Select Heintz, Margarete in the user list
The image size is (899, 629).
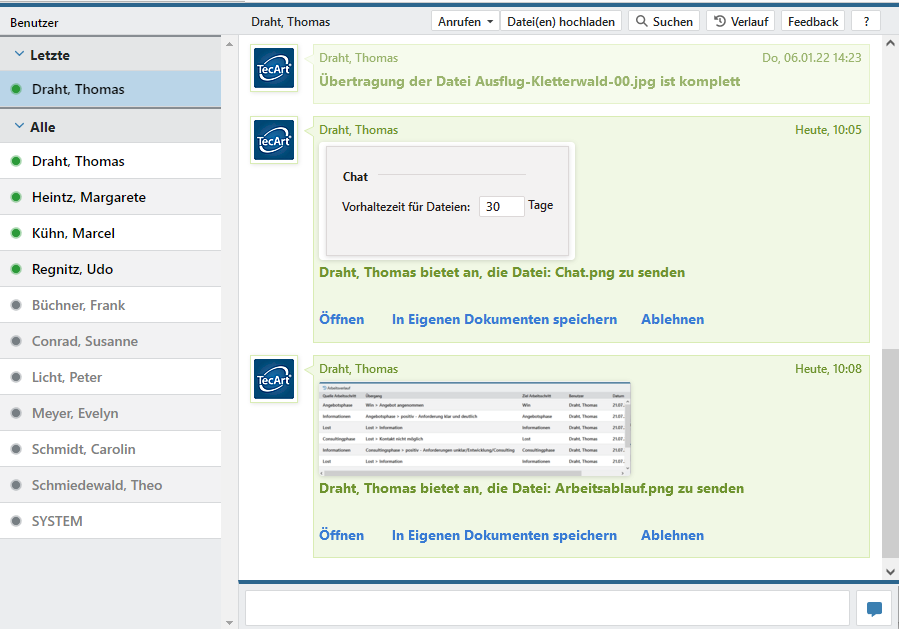pyautogui.click(x=89, y=197)
